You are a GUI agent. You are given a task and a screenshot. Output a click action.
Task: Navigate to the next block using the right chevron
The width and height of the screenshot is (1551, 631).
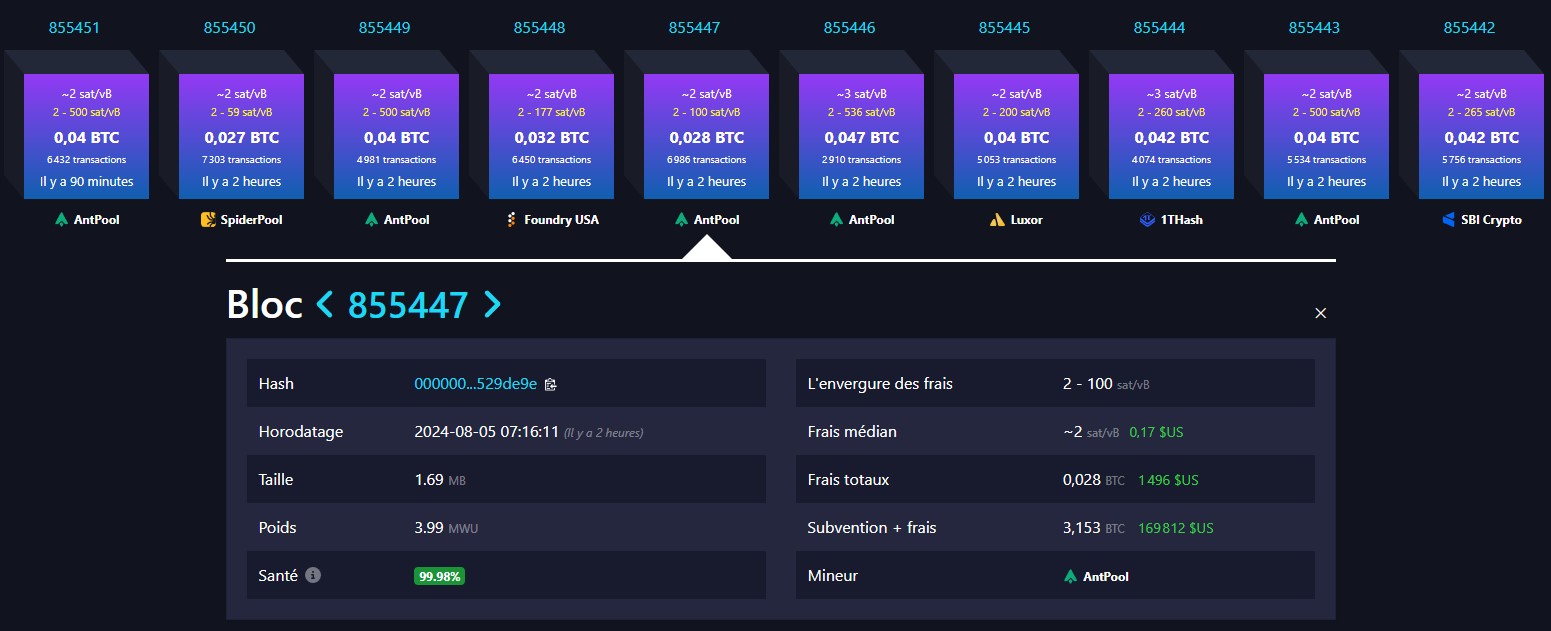493,304
